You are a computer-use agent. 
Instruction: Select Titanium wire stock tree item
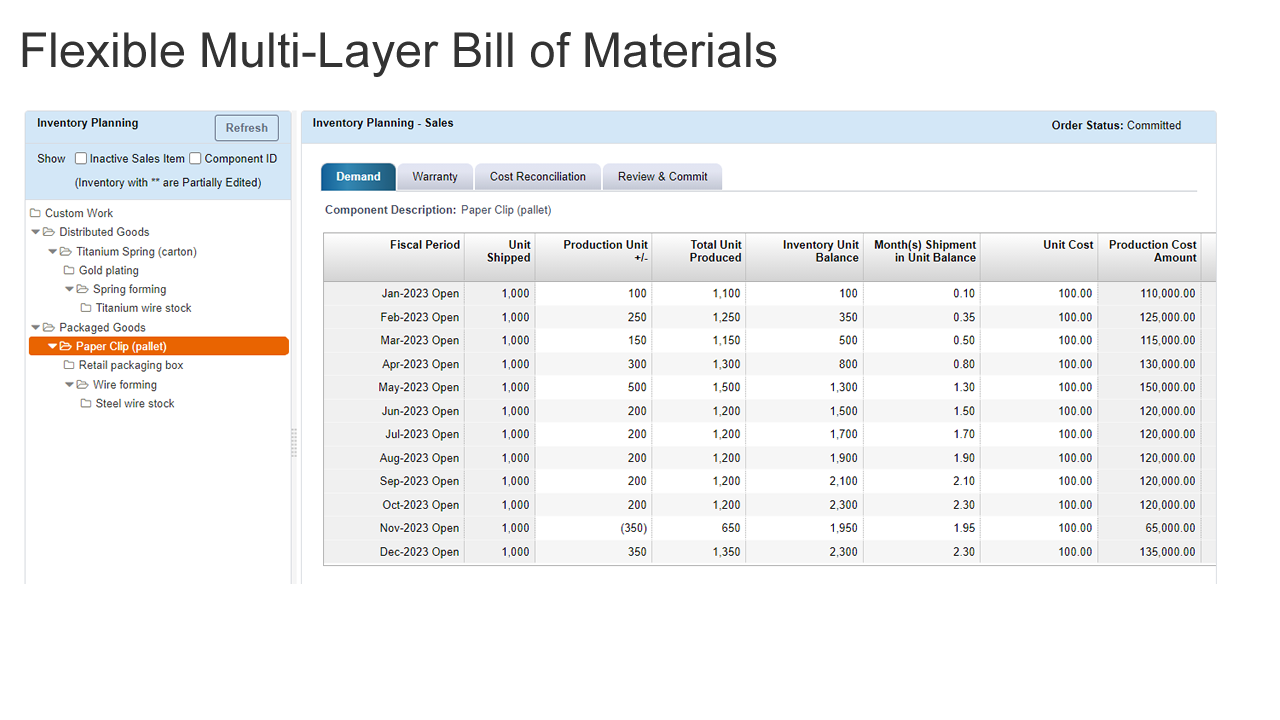click(x=143, y=308)
